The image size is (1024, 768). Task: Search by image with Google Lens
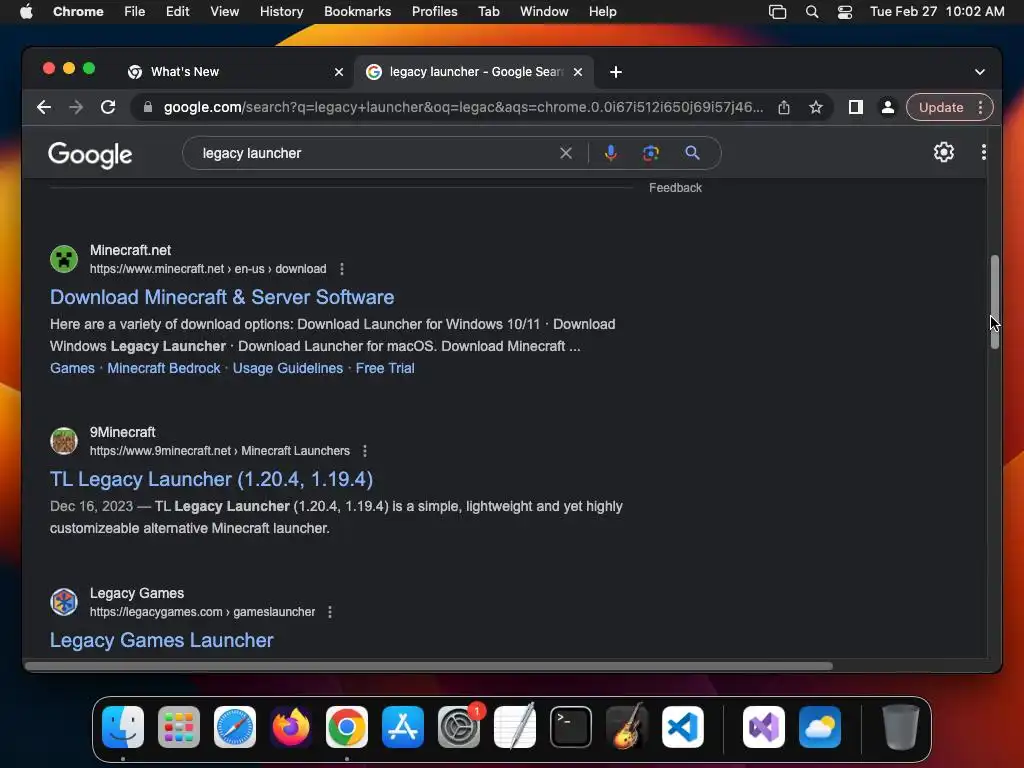click(x=650, y=153)
